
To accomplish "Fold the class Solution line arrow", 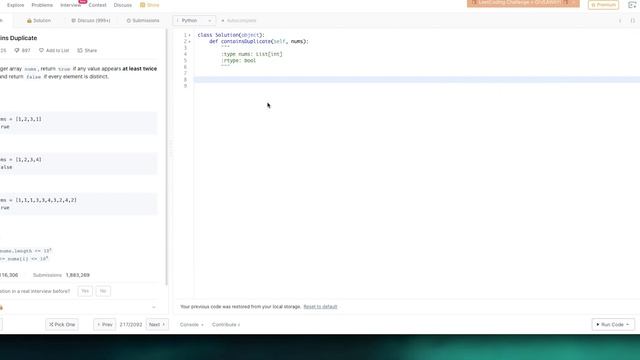I will 189,35.
